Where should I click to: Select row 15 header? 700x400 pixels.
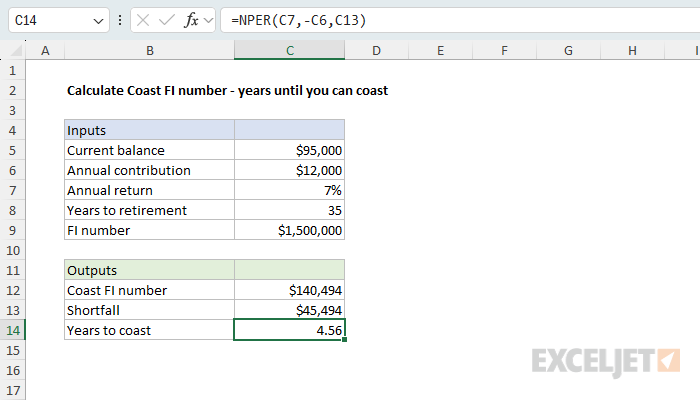coord(12,350)
